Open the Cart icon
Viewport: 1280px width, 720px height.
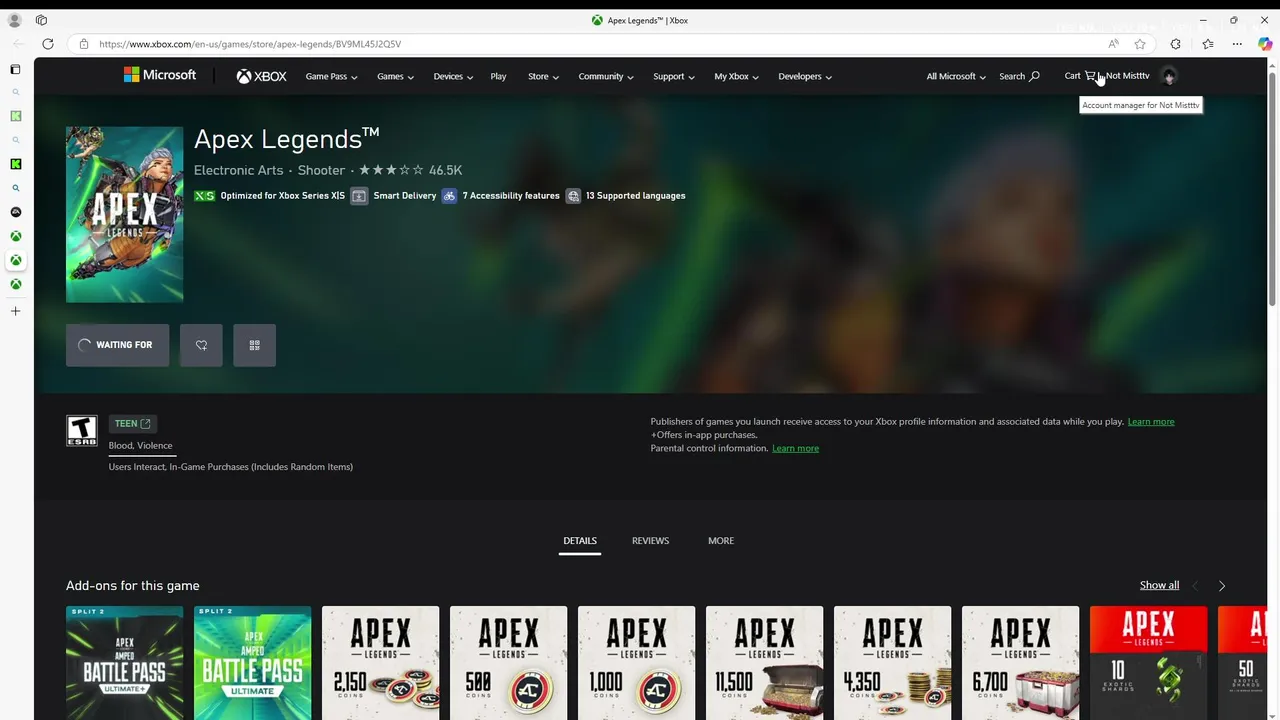(x=1090, y=76)
